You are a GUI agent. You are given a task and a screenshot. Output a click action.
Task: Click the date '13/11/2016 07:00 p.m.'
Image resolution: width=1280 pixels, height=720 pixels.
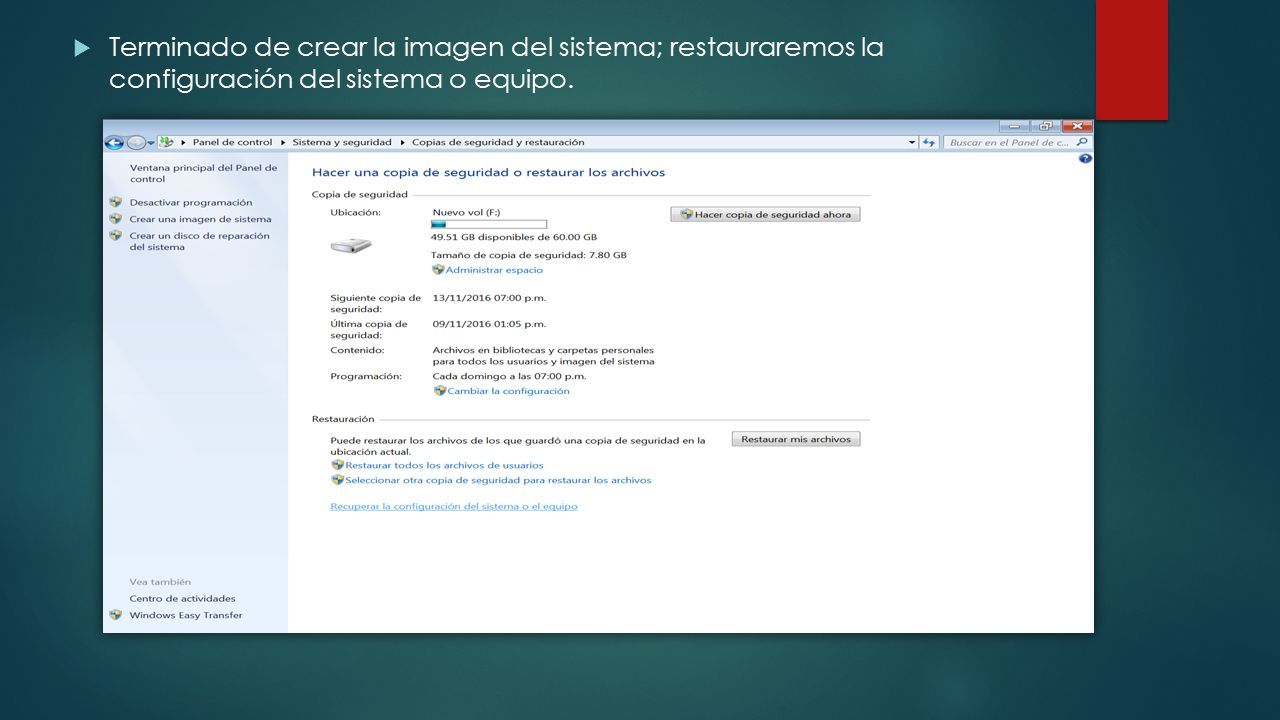489,298
